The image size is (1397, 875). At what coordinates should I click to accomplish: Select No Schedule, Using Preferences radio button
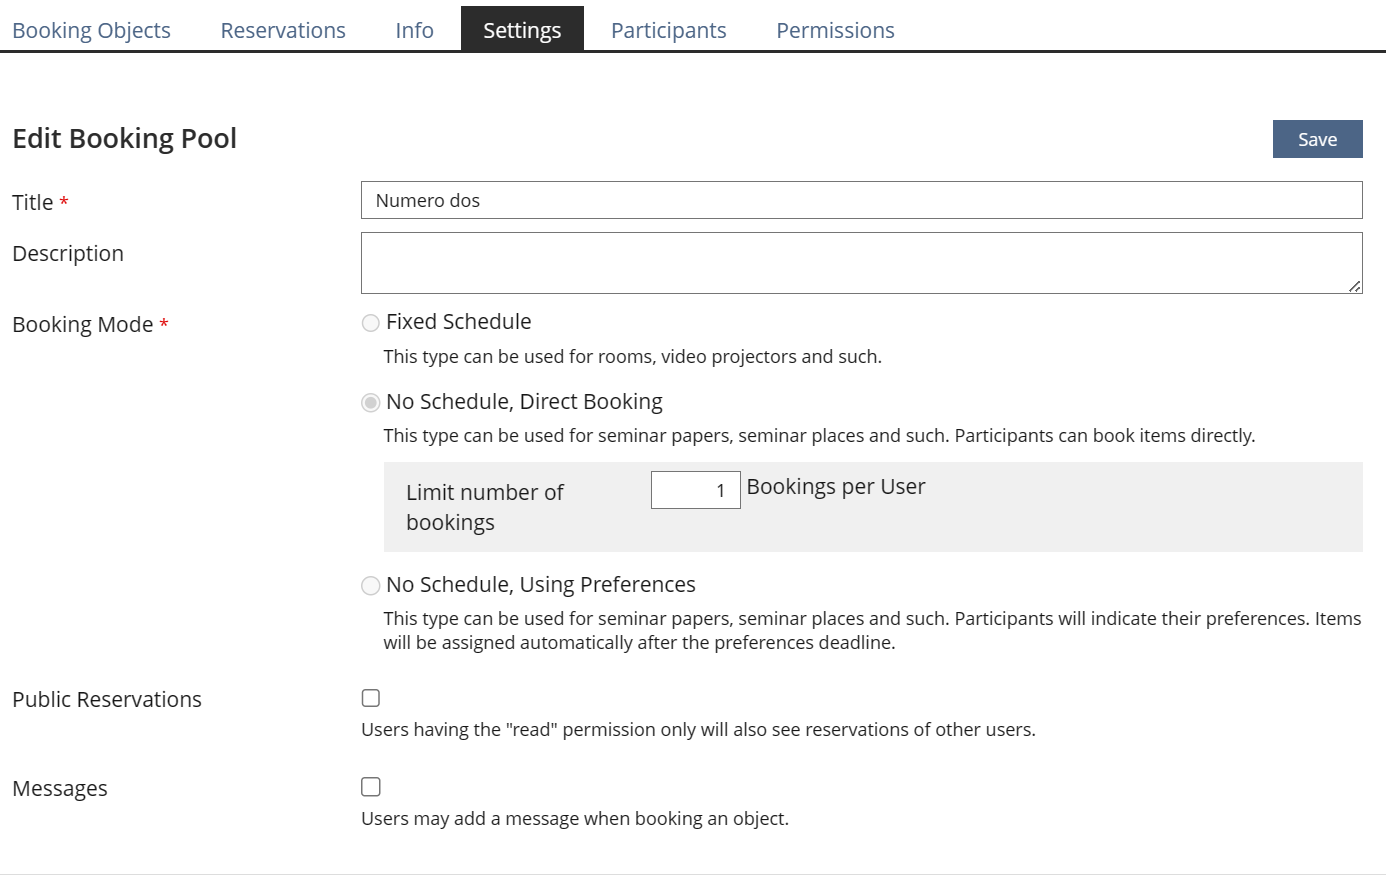(371, 586)
